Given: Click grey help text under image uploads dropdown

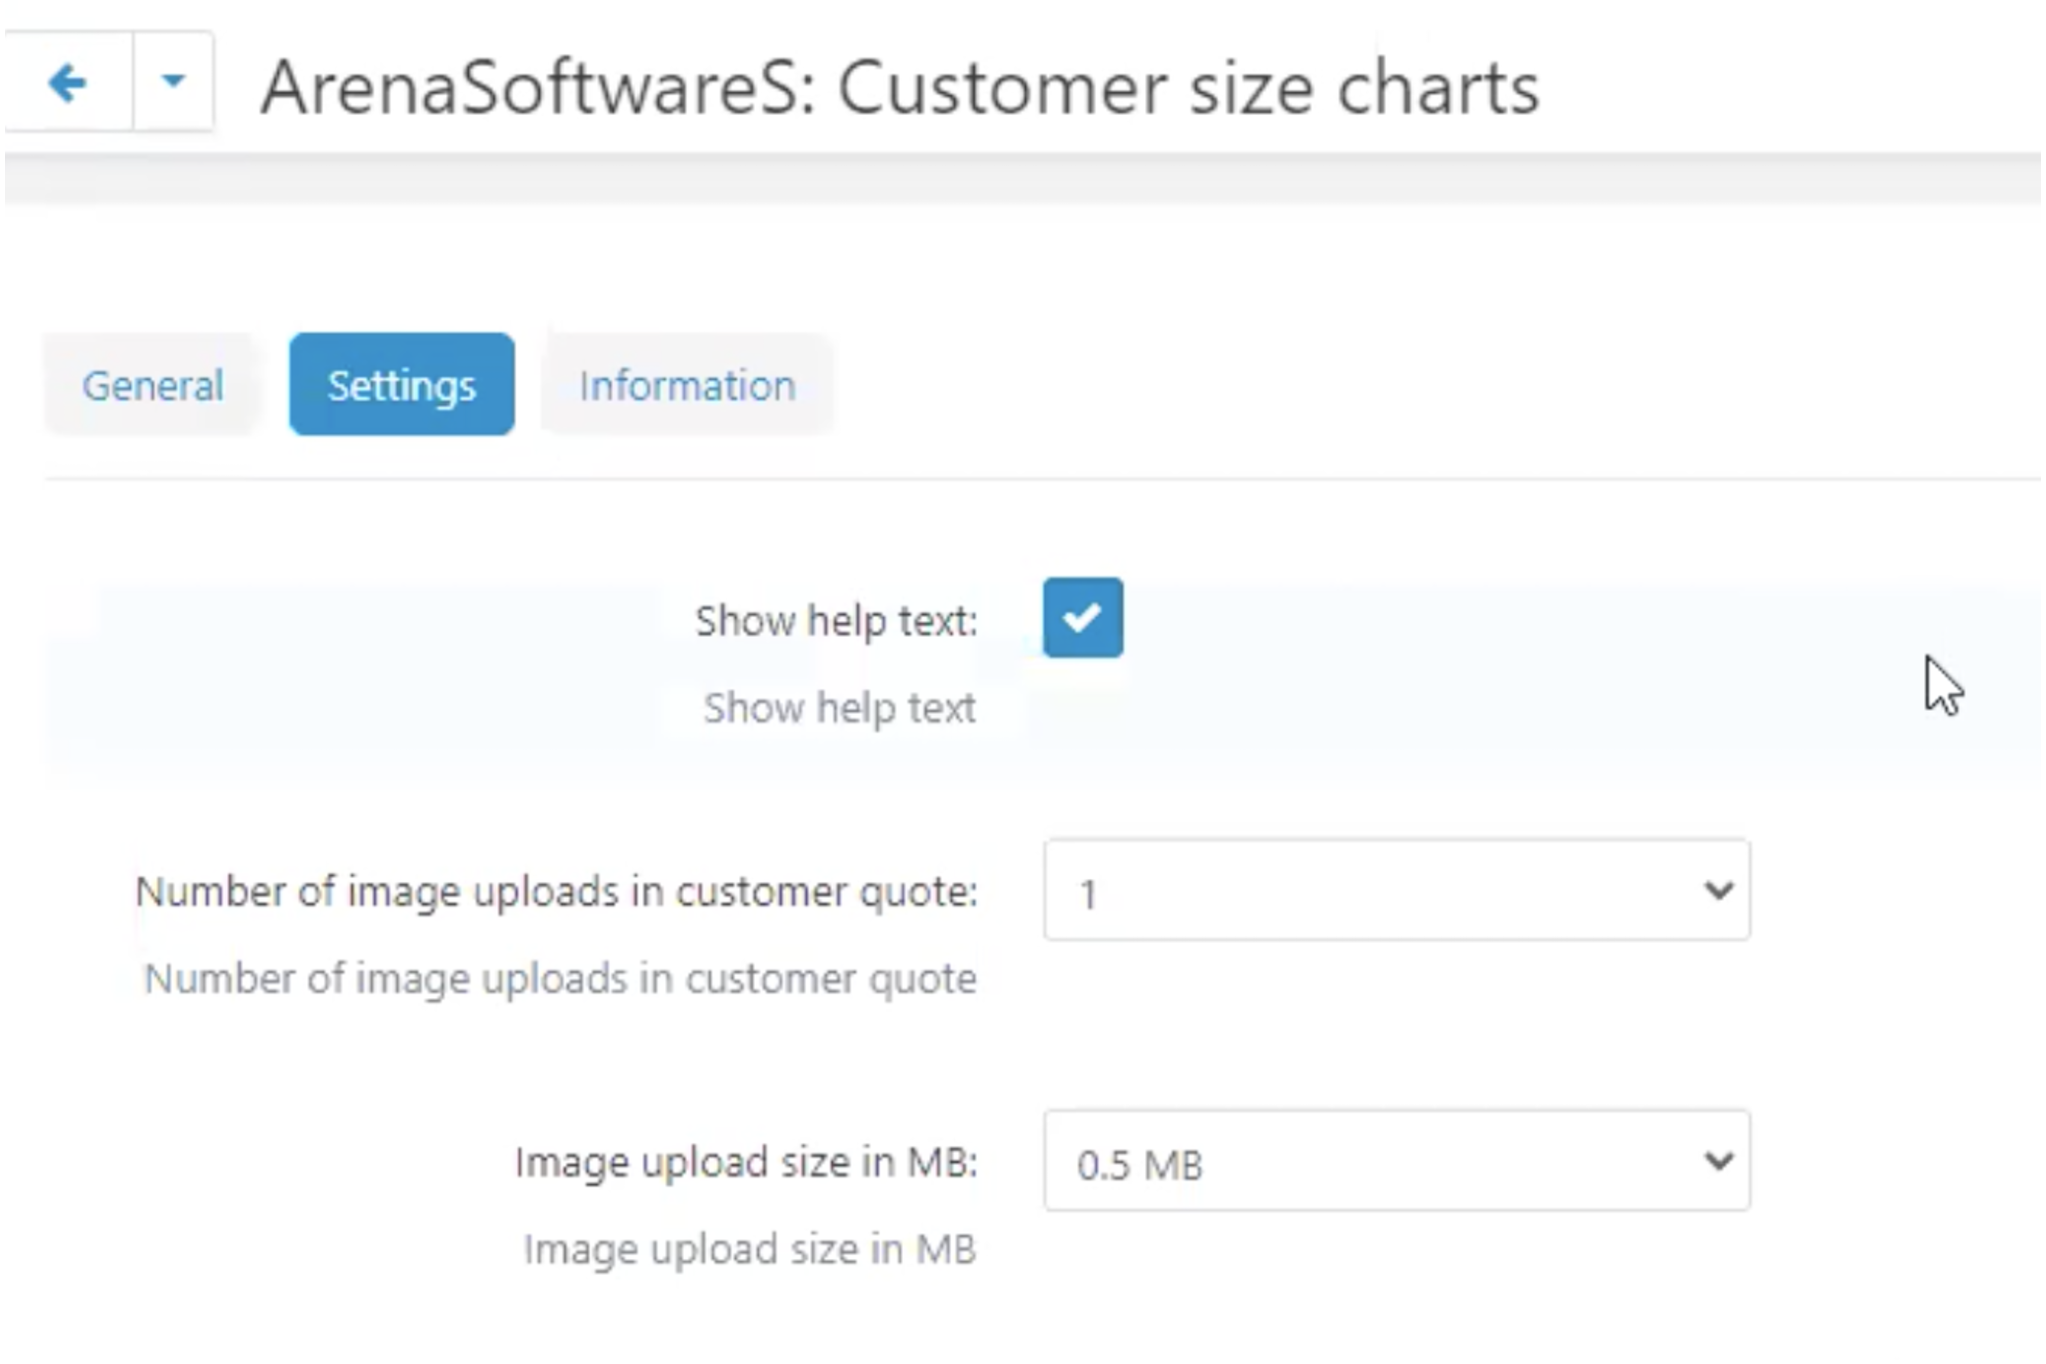Looking at the screenshot, I should tap(560, 979).
